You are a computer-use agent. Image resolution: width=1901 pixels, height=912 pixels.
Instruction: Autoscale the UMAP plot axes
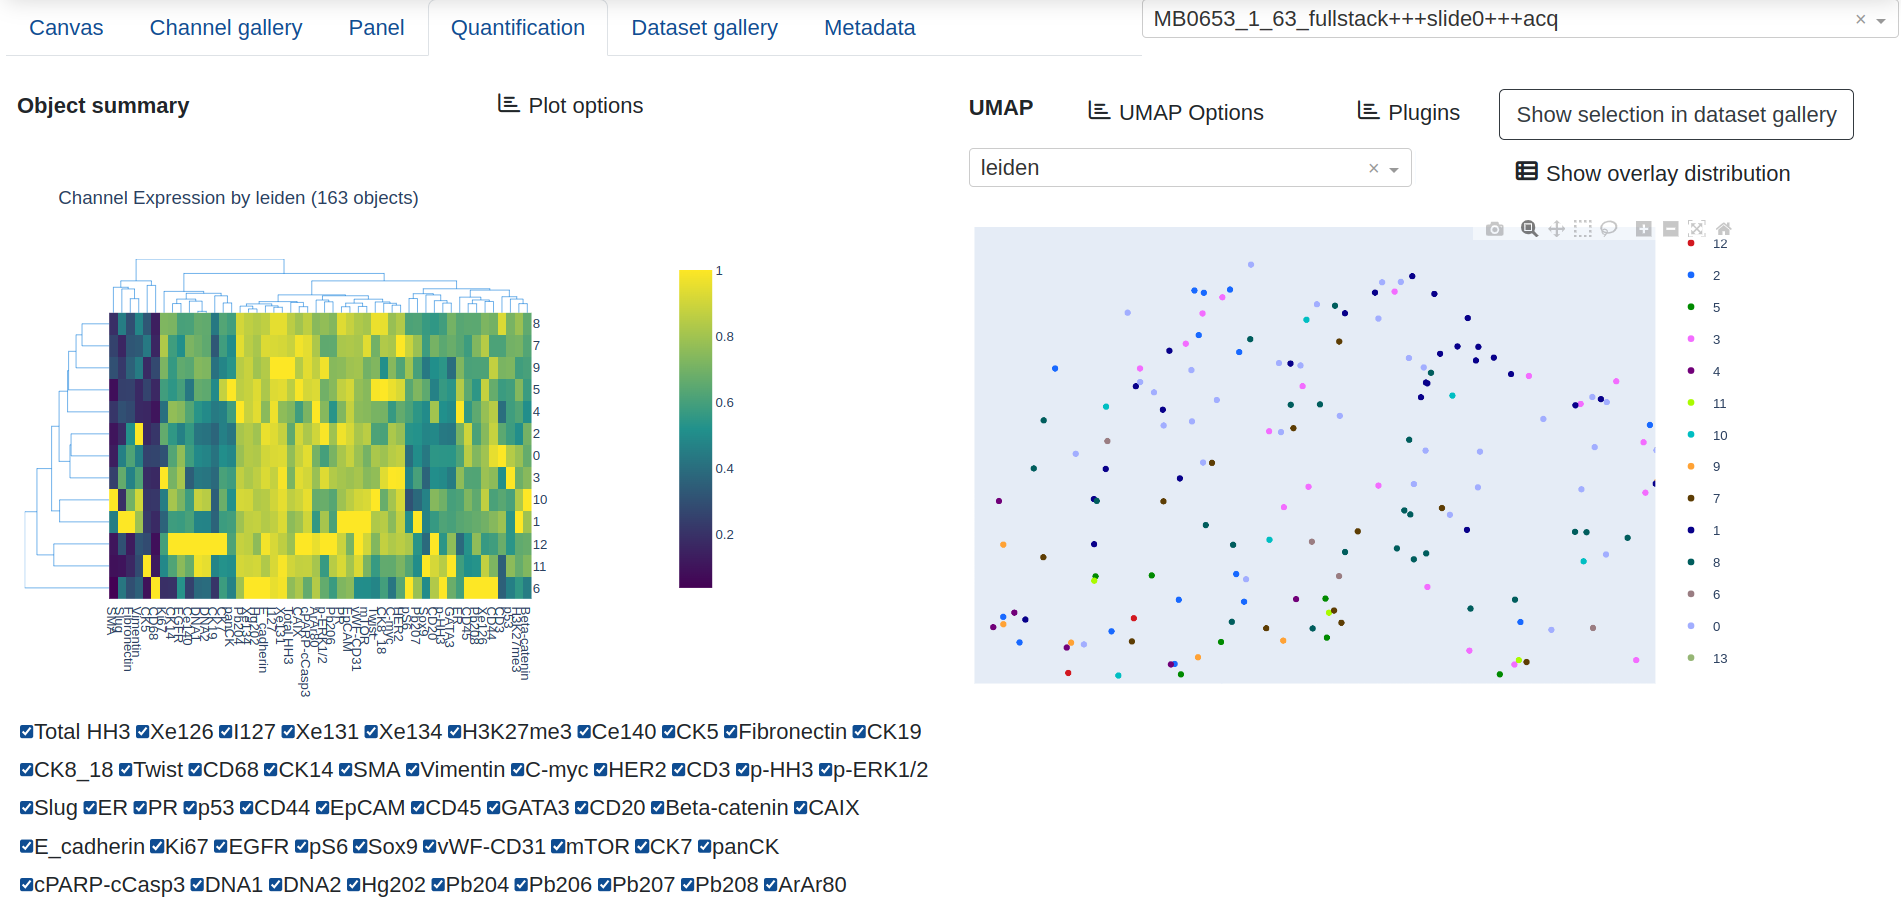[x=1697, y=229]
